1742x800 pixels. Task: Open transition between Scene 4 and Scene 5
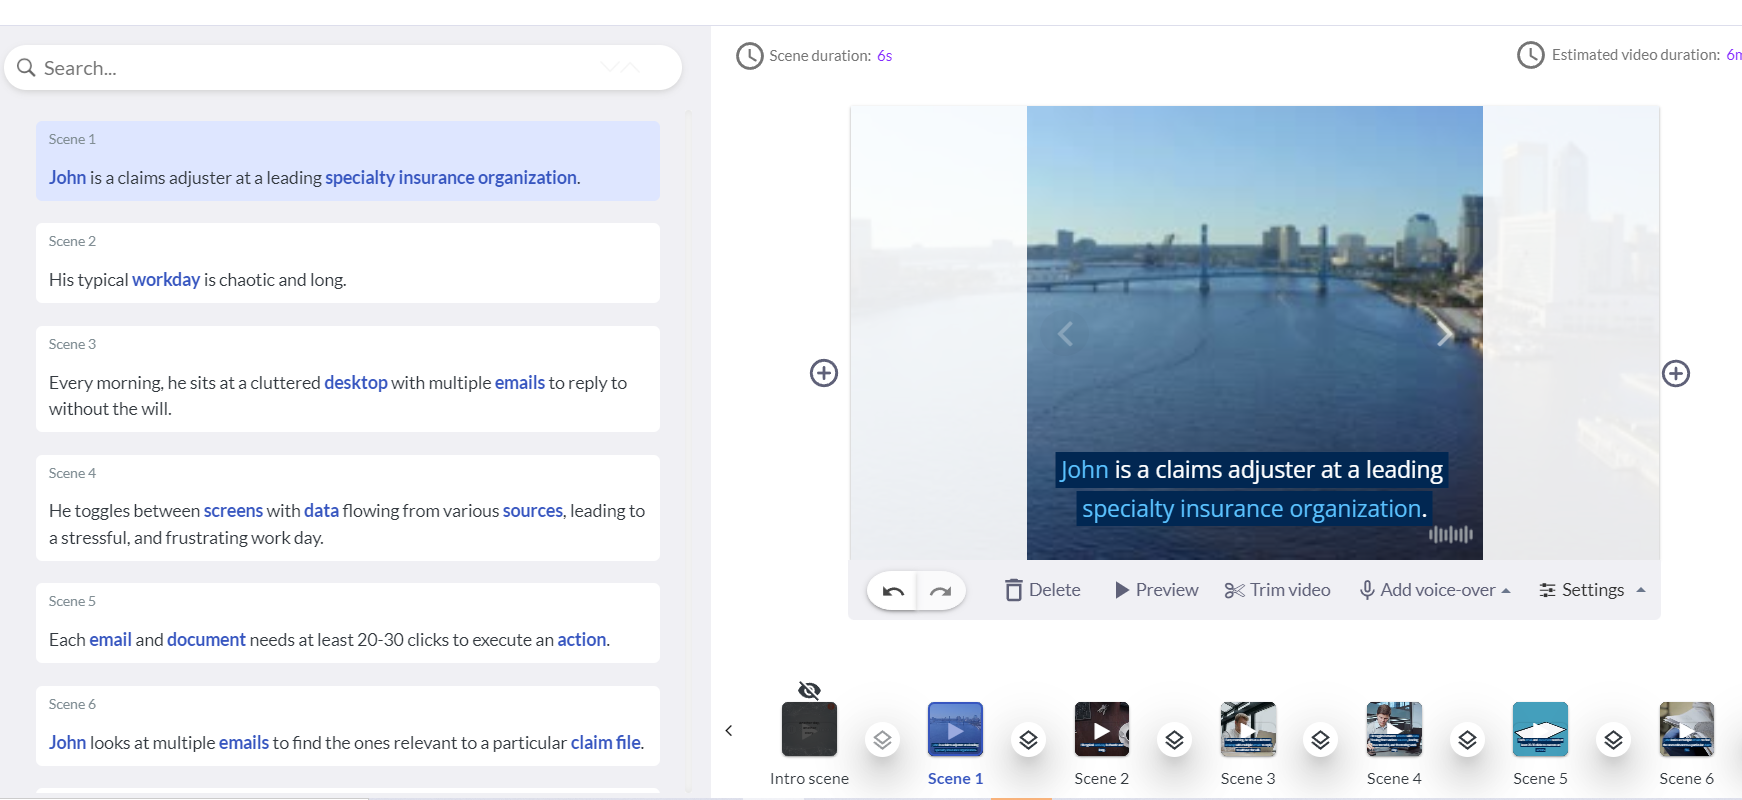click(1467, 740)
